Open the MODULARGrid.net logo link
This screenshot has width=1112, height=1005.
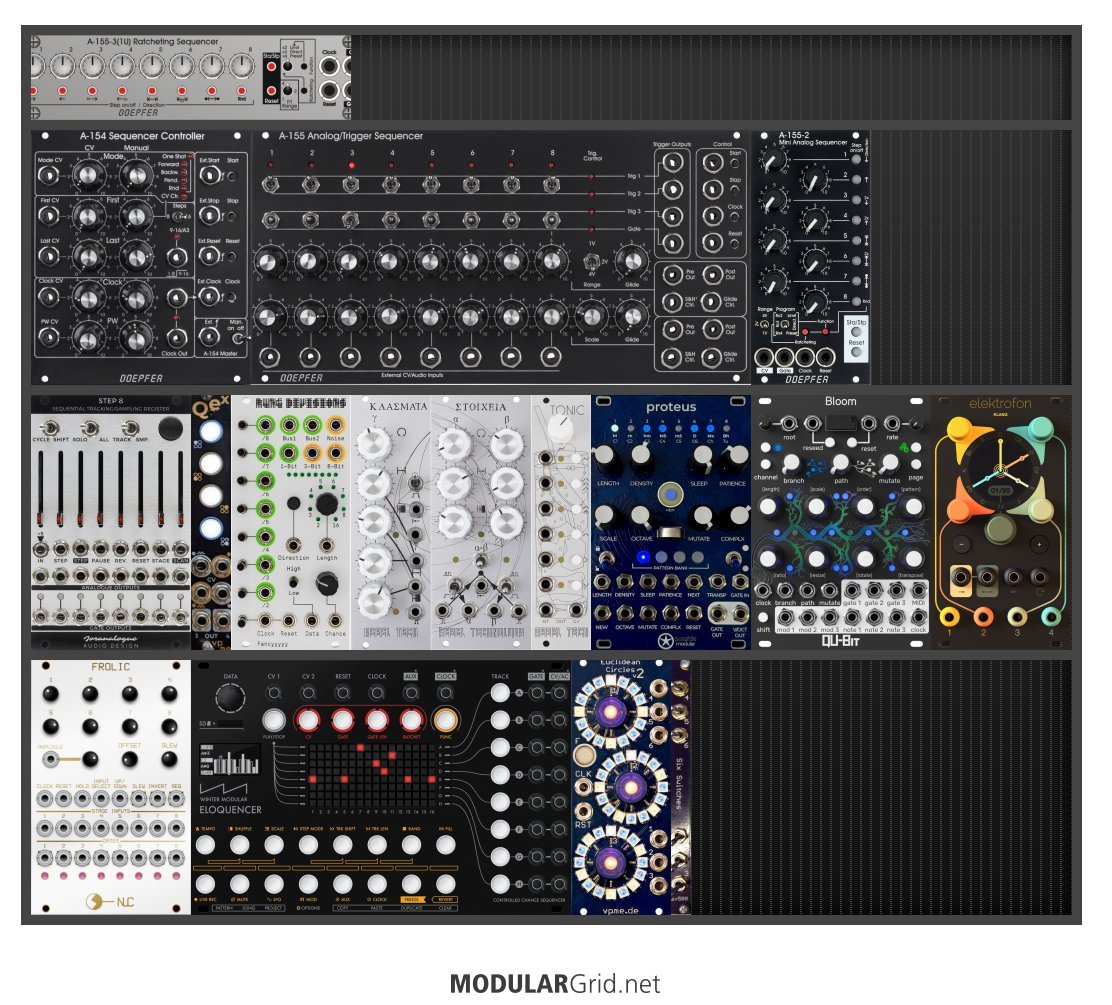(555, 984)
